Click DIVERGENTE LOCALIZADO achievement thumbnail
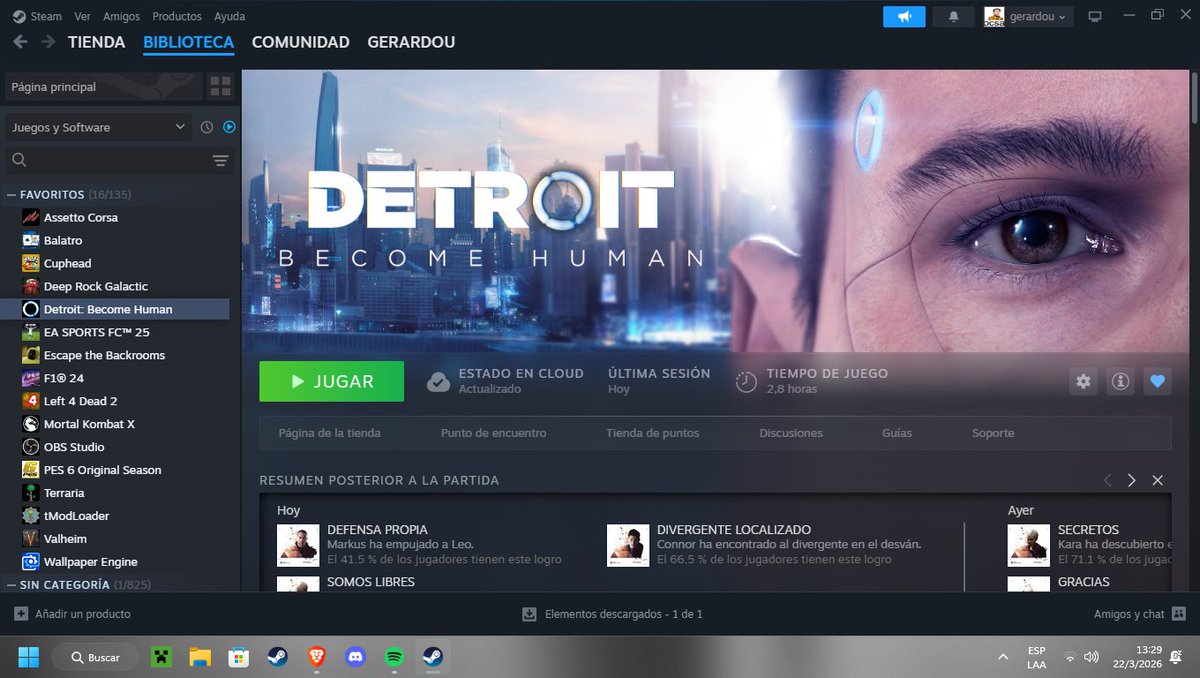The image size is (1200, 678). pyautogui.click(x=628, y=545)
